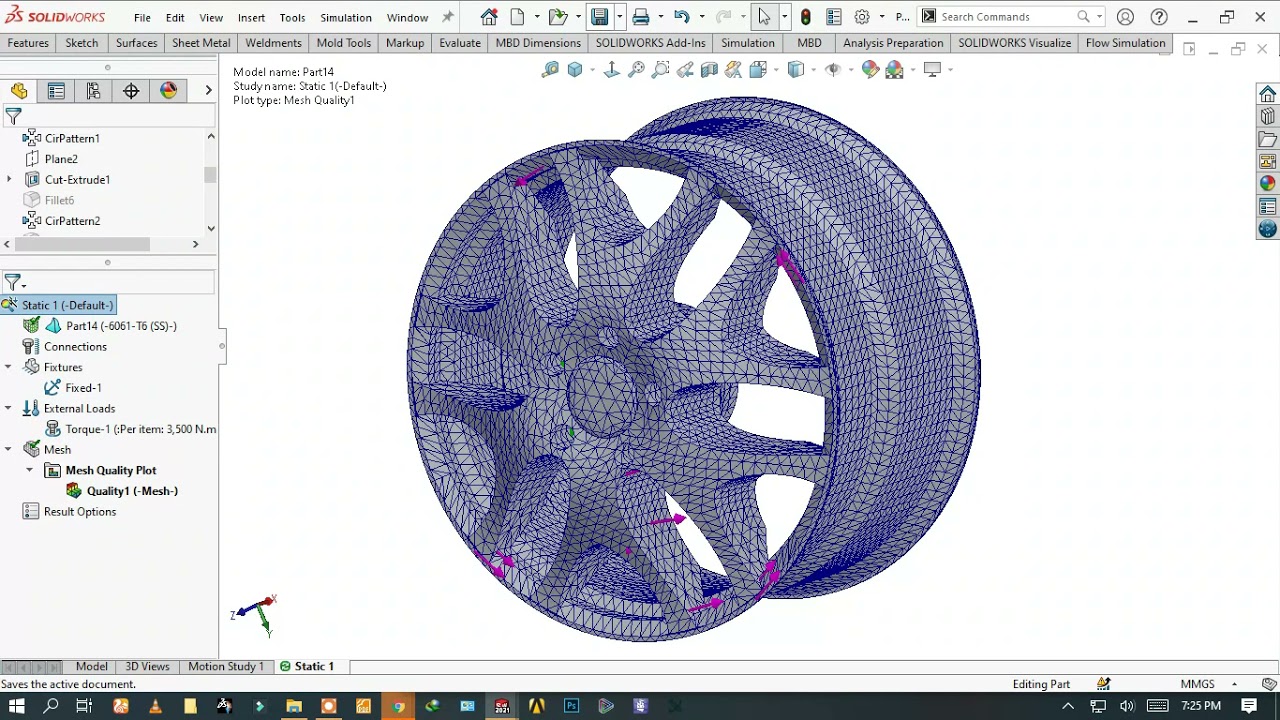Switch to the Sheet Metal ribbon tab

(x=201, y=43)
